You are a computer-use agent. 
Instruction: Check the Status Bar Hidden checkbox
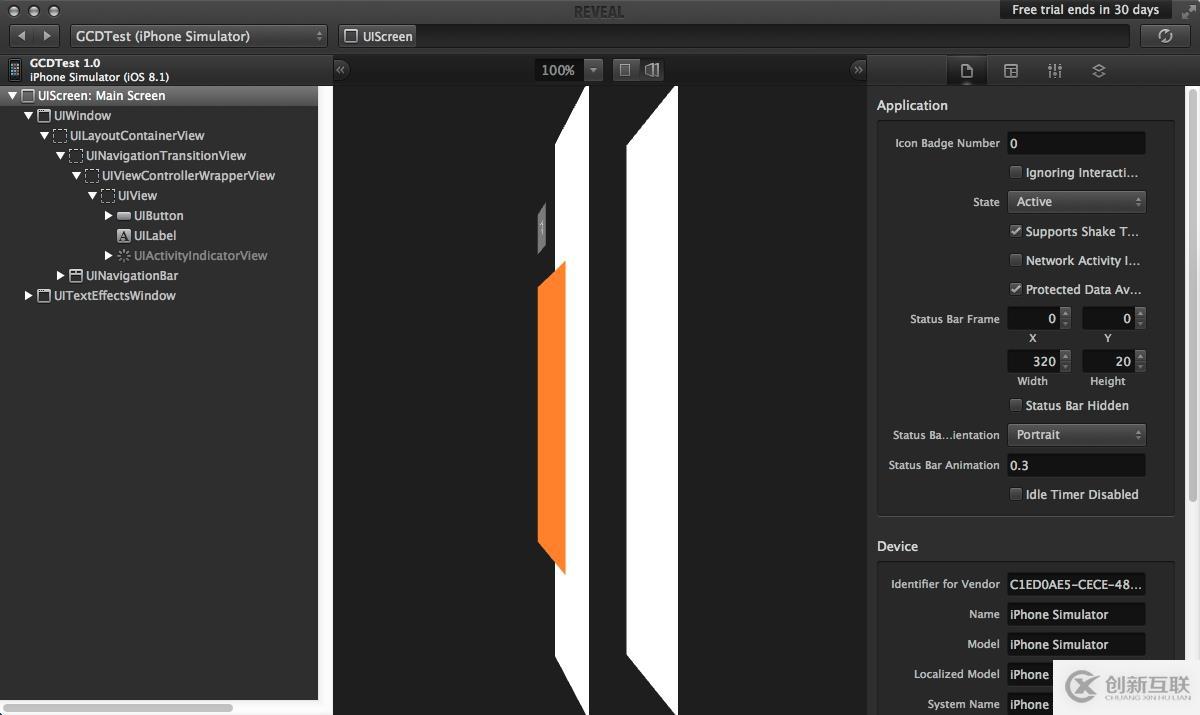click(x=1016, y=405)
